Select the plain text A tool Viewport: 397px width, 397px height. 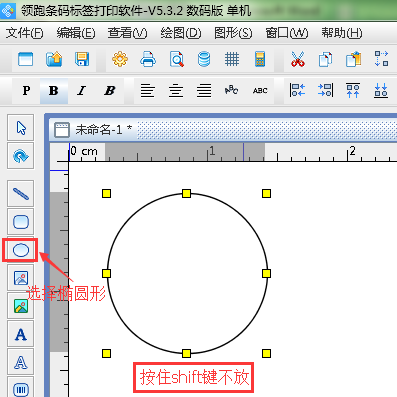click(21, 334)
